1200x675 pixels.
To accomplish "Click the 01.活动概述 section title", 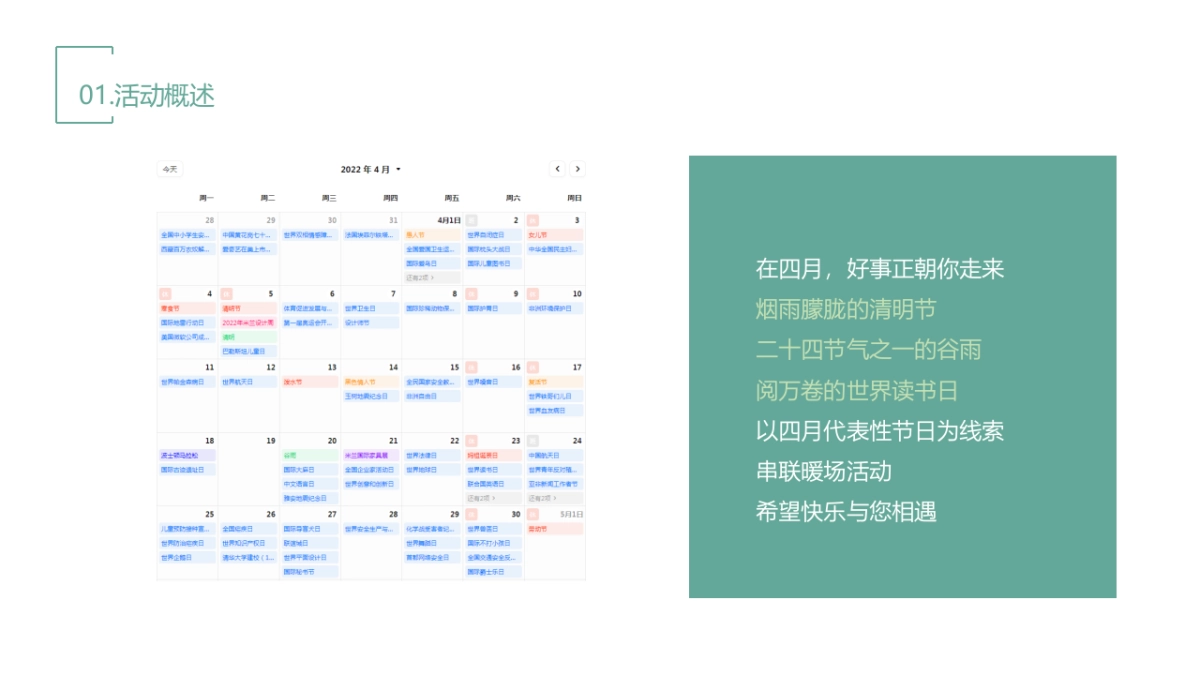I will tap(146, 97).
